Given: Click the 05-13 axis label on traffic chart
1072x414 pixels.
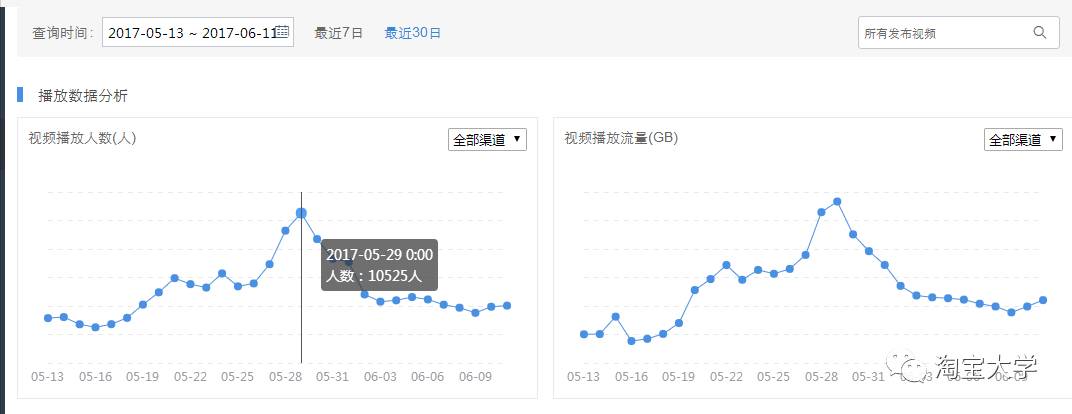Looking at the screenshot, I should (x=584, y=376).
